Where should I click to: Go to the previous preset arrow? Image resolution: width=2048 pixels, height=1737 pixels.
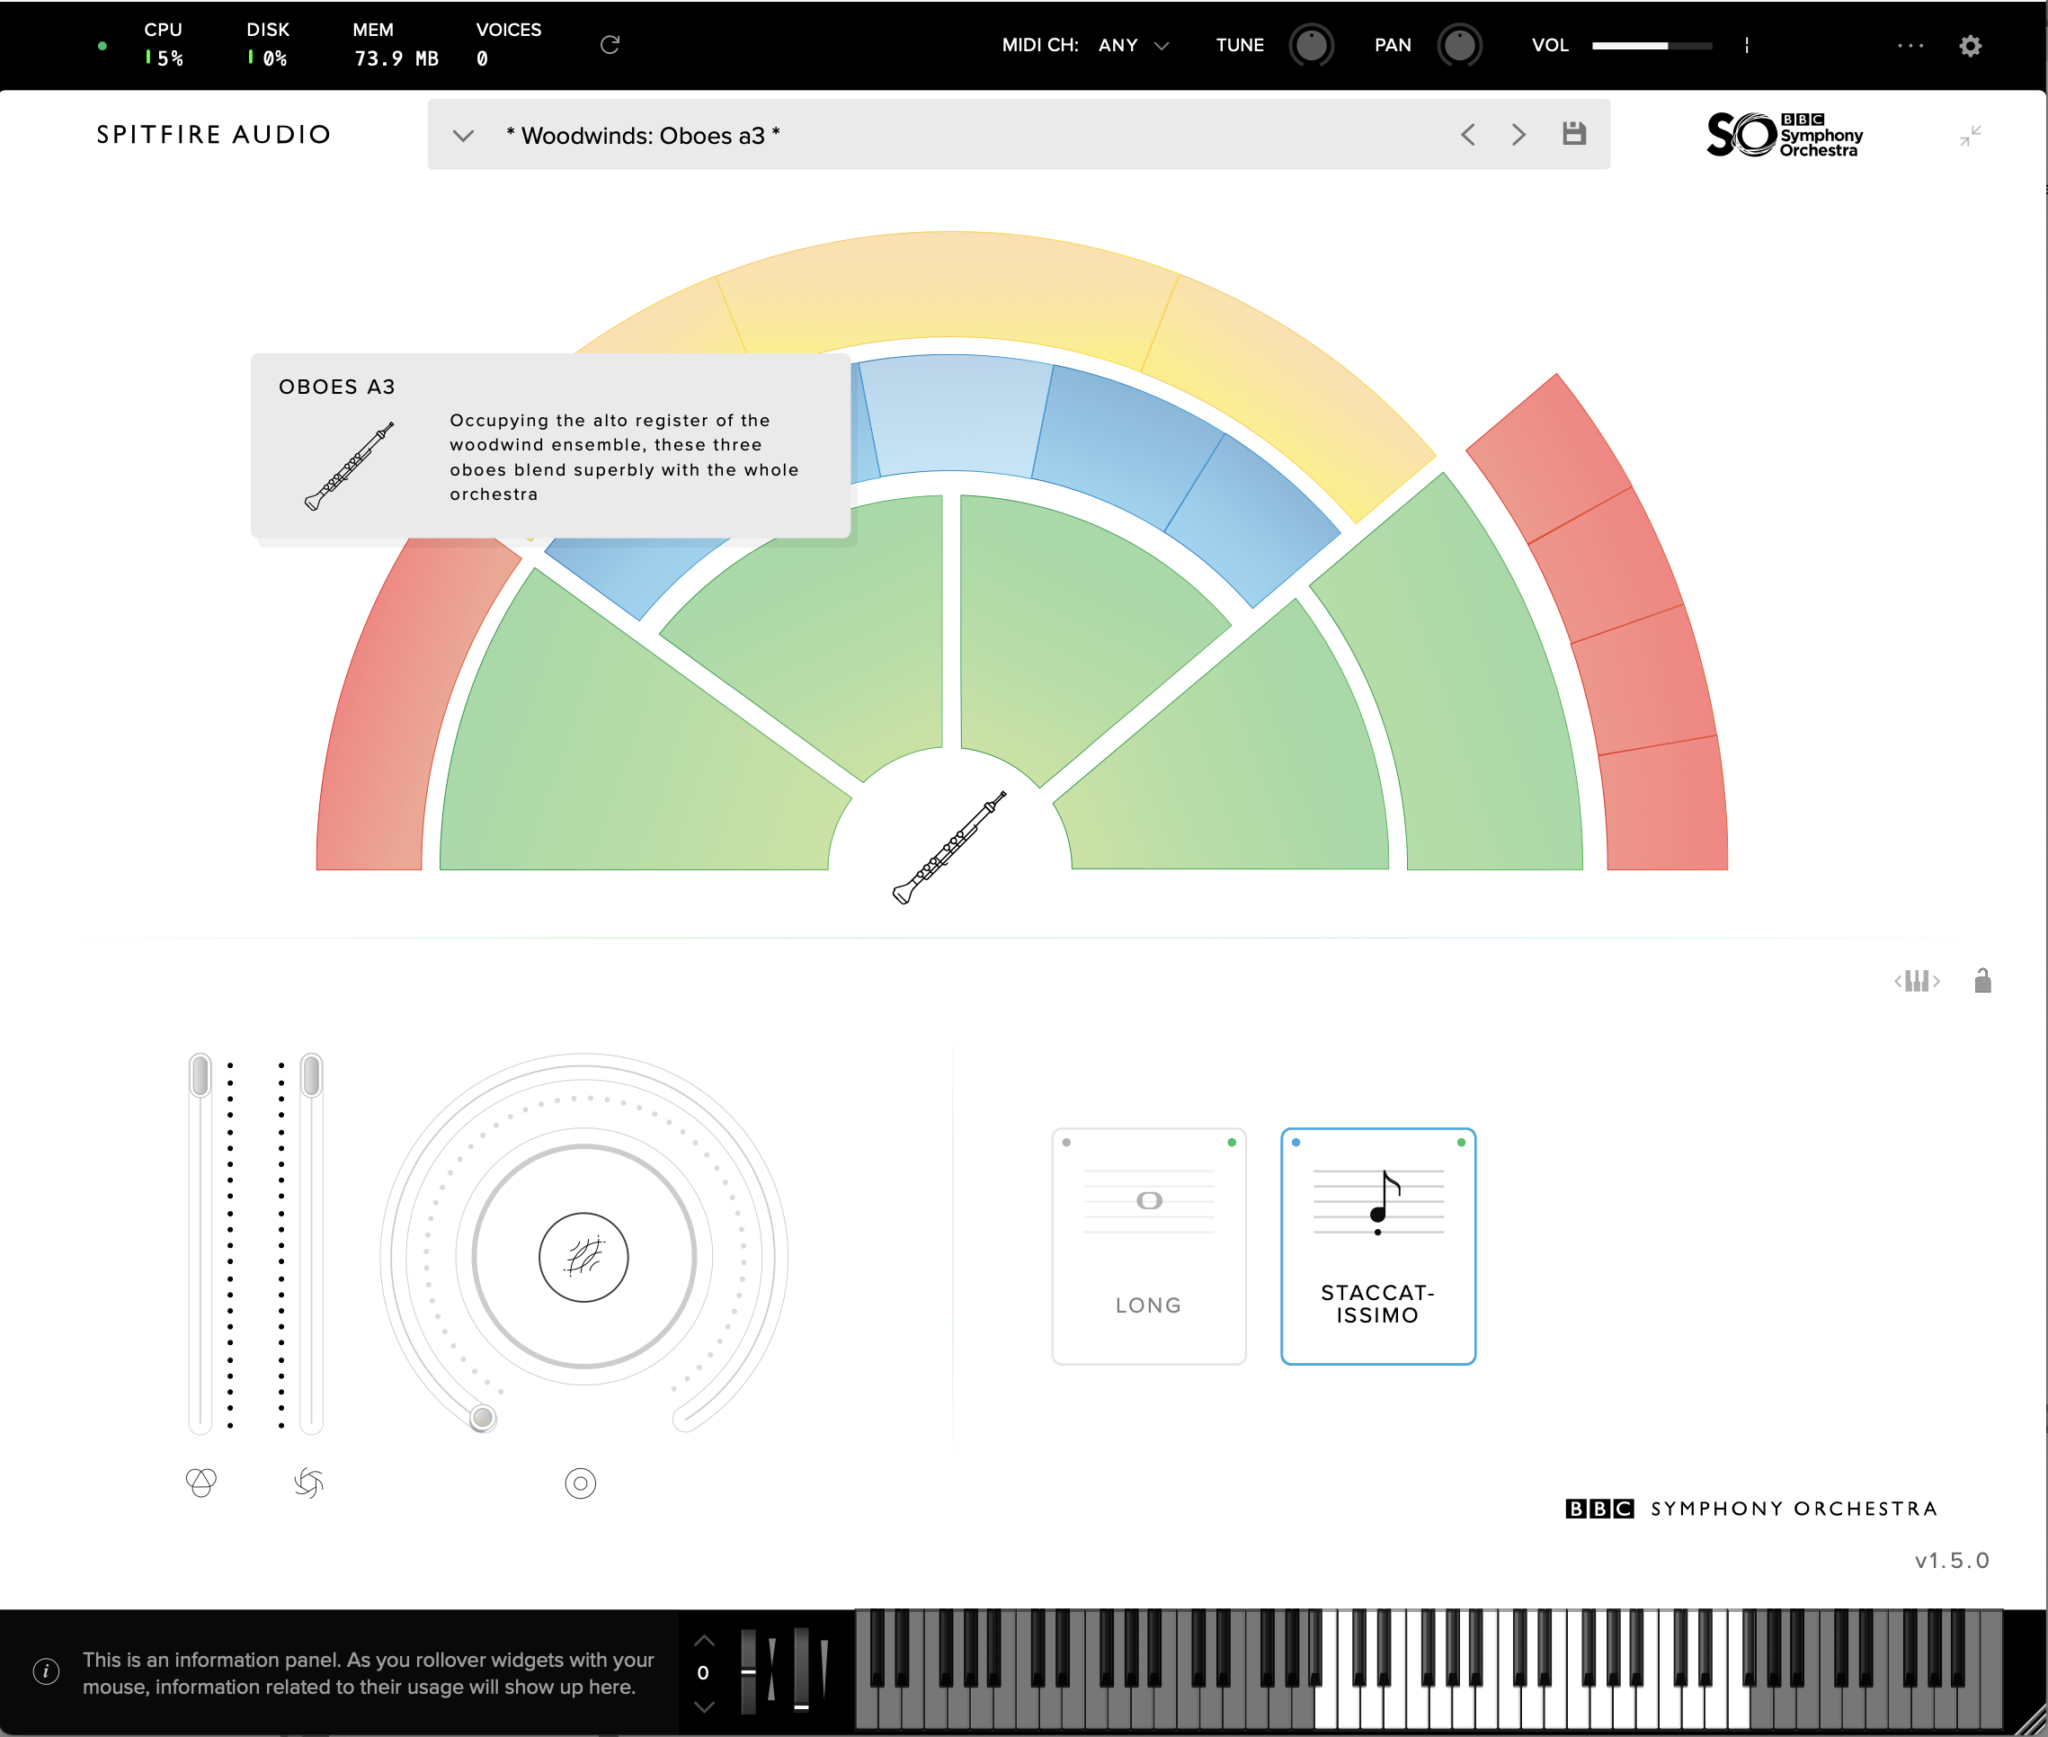(x=1467, y=134)
